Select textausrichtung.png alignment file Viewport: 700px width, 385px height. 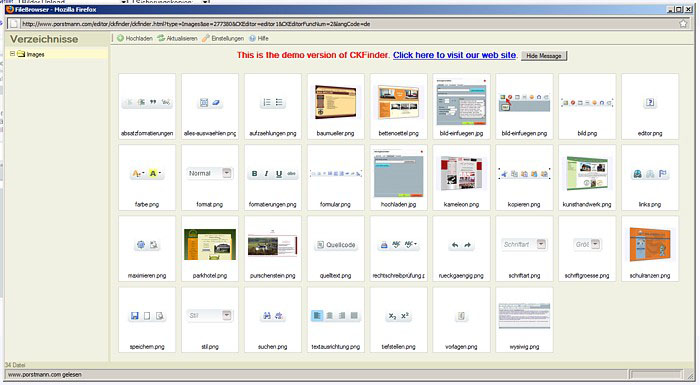[336, 320]
